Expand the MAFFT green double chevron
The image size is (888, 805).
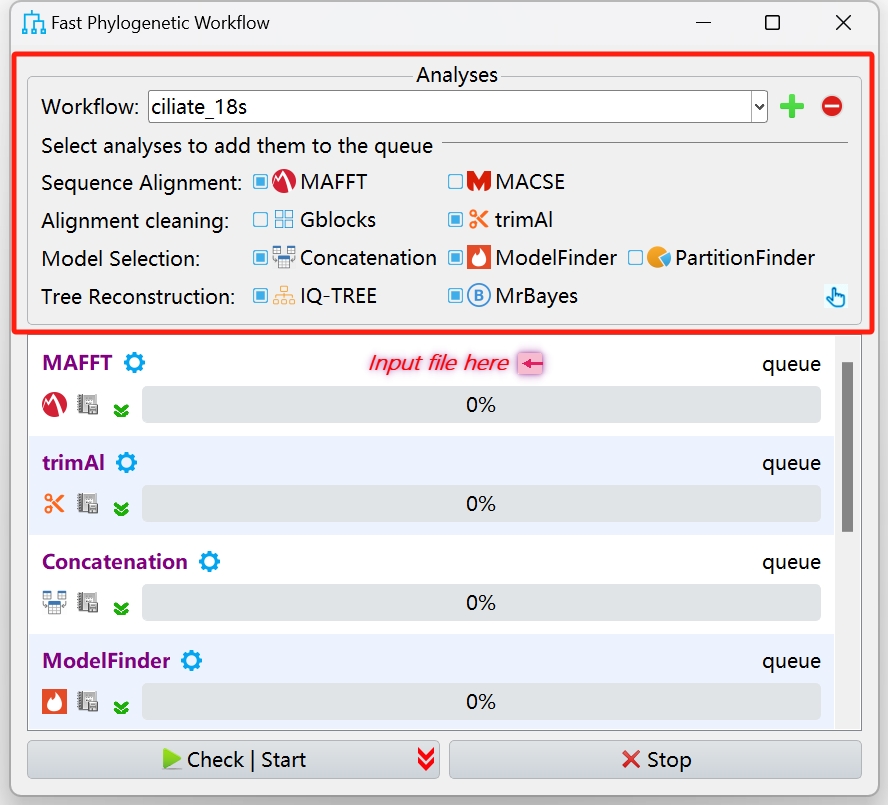pos(121,409)
